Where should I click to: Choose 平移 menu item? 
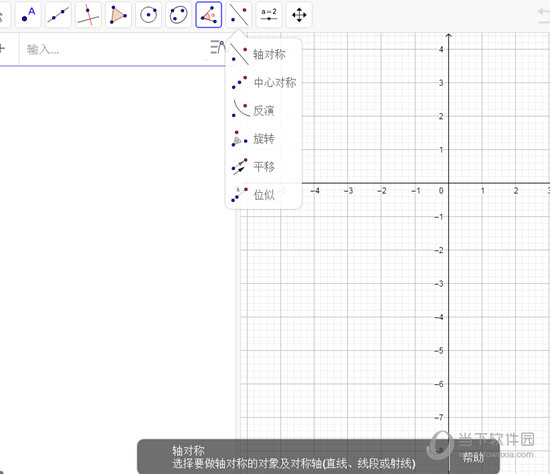click(263, 166)
